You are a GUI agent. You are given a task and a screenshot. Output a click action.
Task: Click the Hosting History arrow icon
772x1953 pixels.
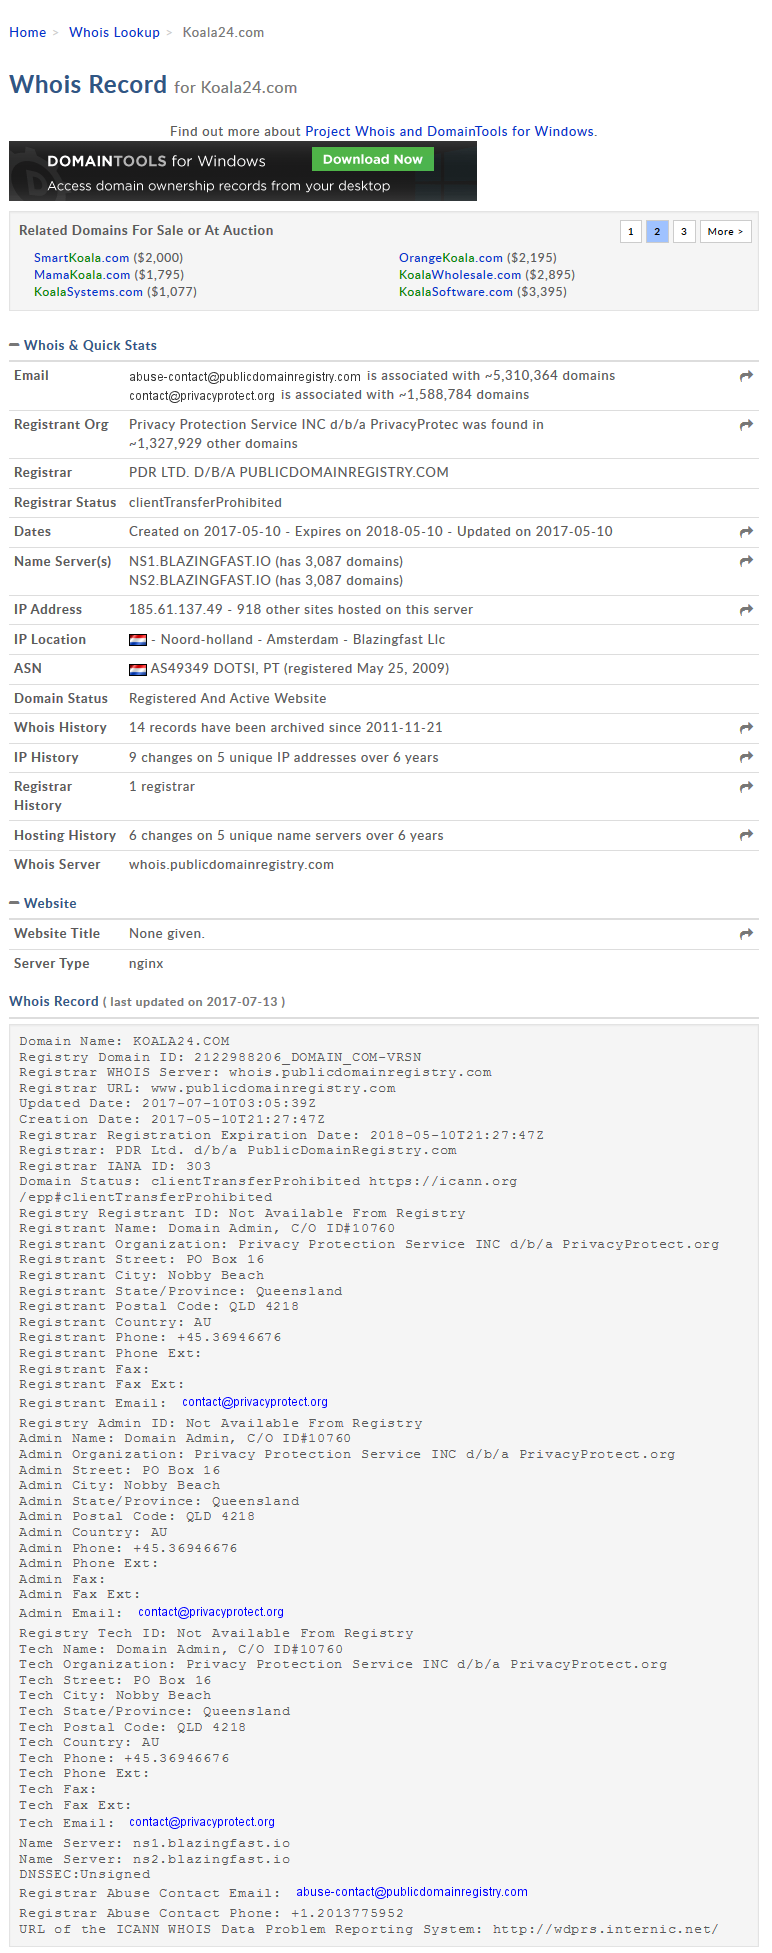[746, 836]
